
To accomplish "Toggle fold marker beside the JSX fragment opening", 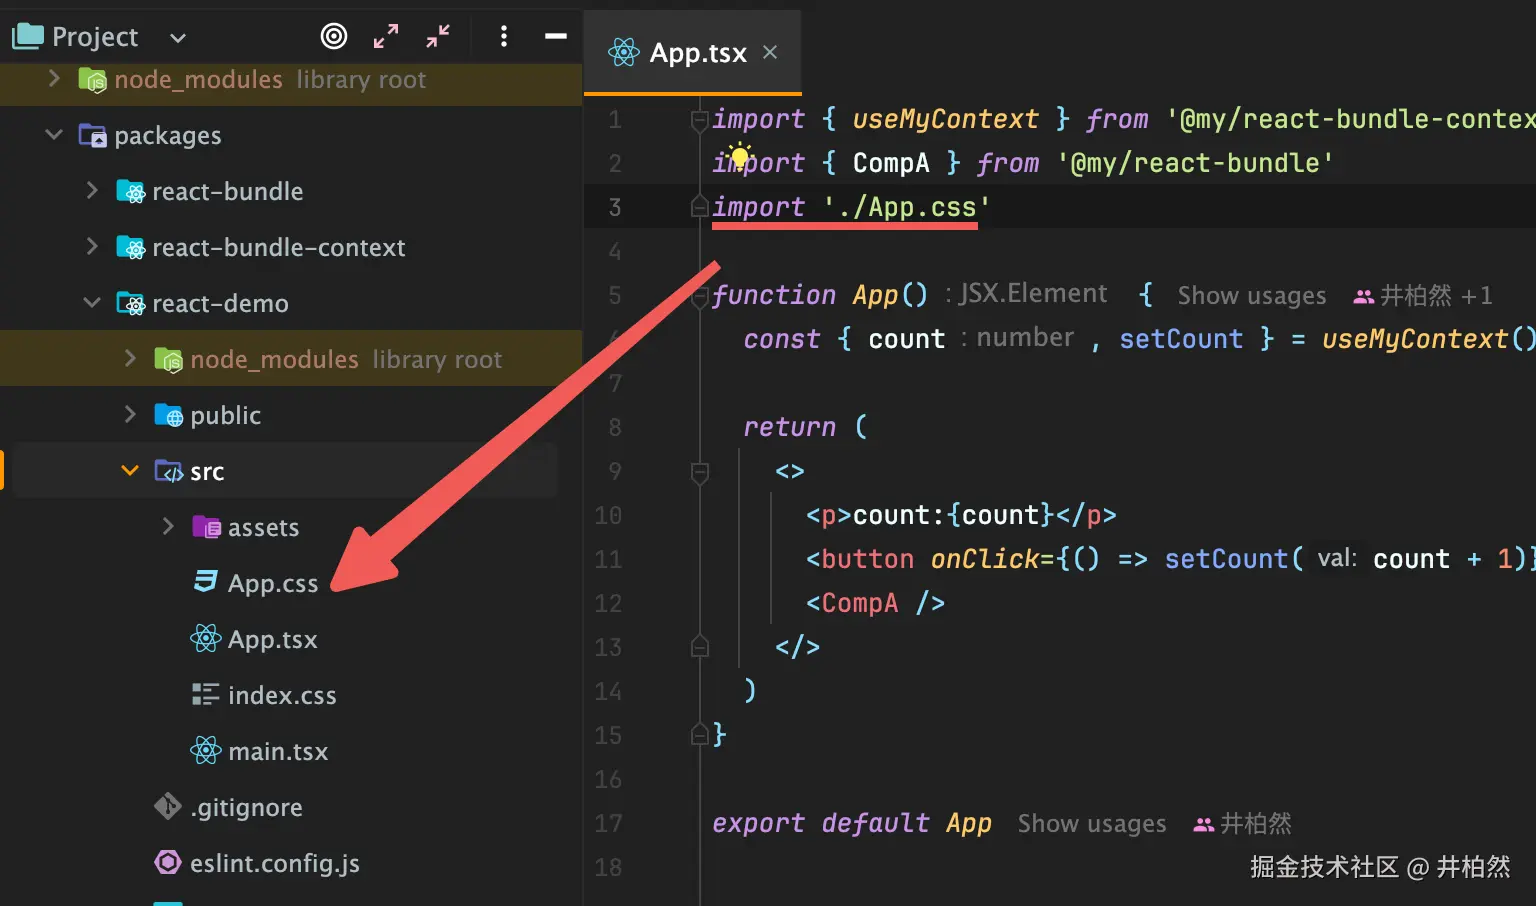I will (x=700, y=472).
